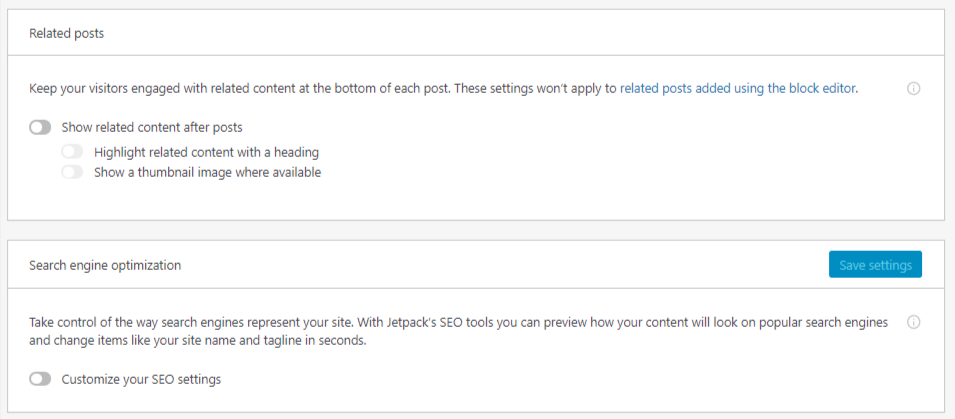Follow the related posts added using the block editor link
955x419 pixels.
coord(738,89)
